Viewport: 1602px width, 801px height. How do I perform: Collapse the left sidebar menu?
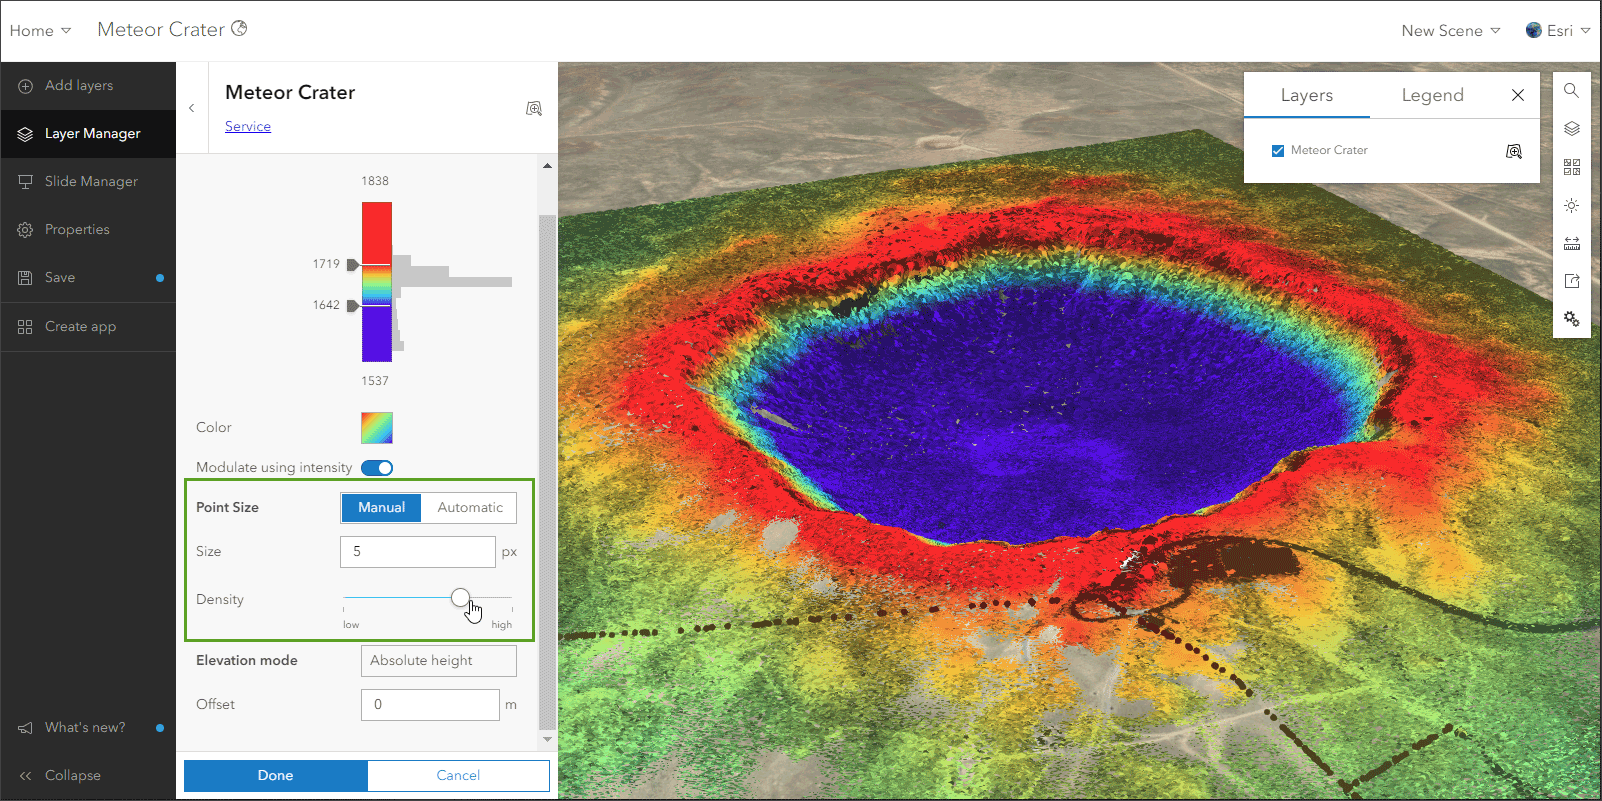click(88, 776)
